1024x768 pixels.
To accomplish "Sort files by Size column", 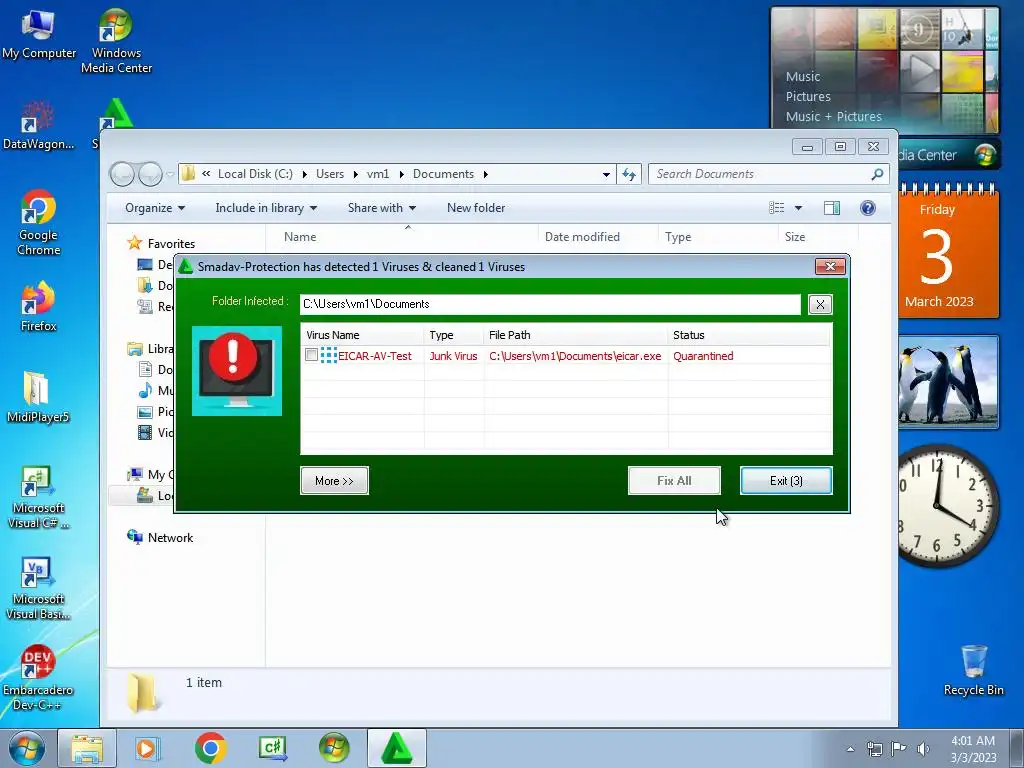I will click(x=795, y=237).
